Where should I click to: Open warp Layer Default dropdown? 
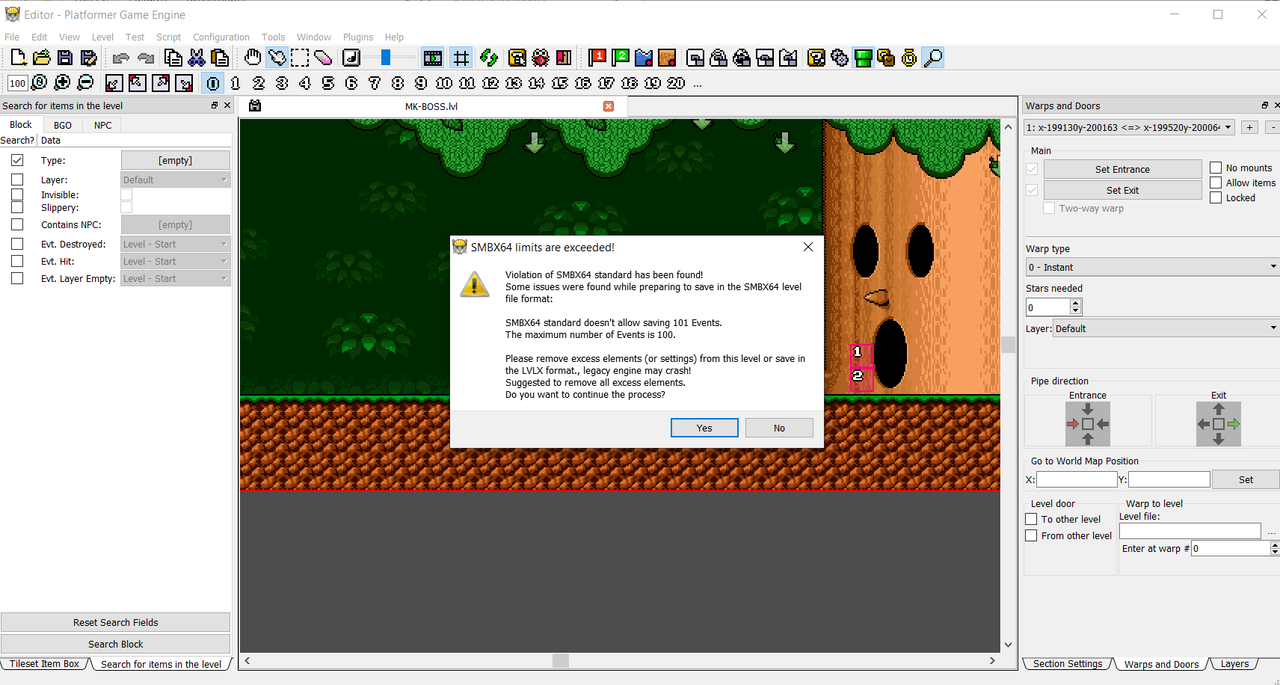1168,328
